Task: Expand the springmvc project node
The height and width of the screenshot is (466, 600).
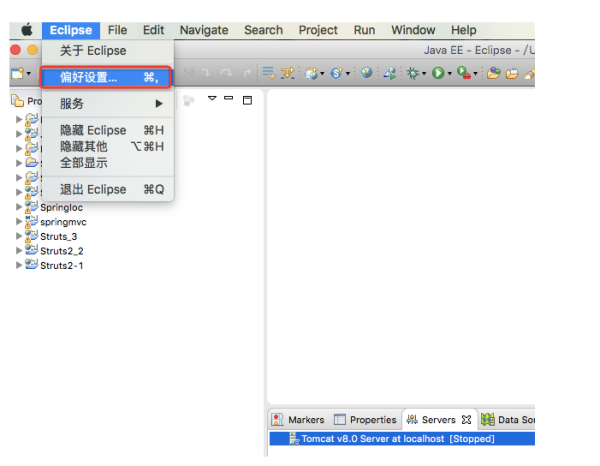Action: tap(19, 222)
